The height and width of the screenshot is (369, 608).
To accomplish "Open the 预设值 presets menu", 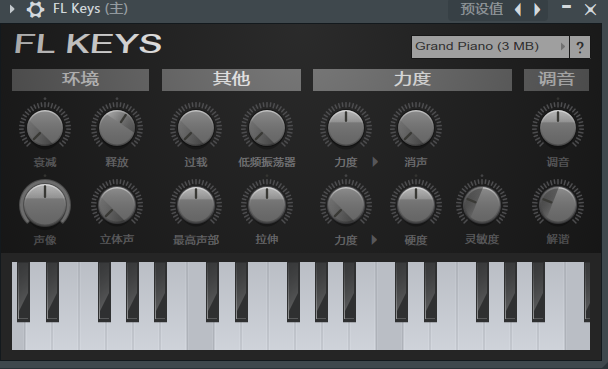I will 482,9.
